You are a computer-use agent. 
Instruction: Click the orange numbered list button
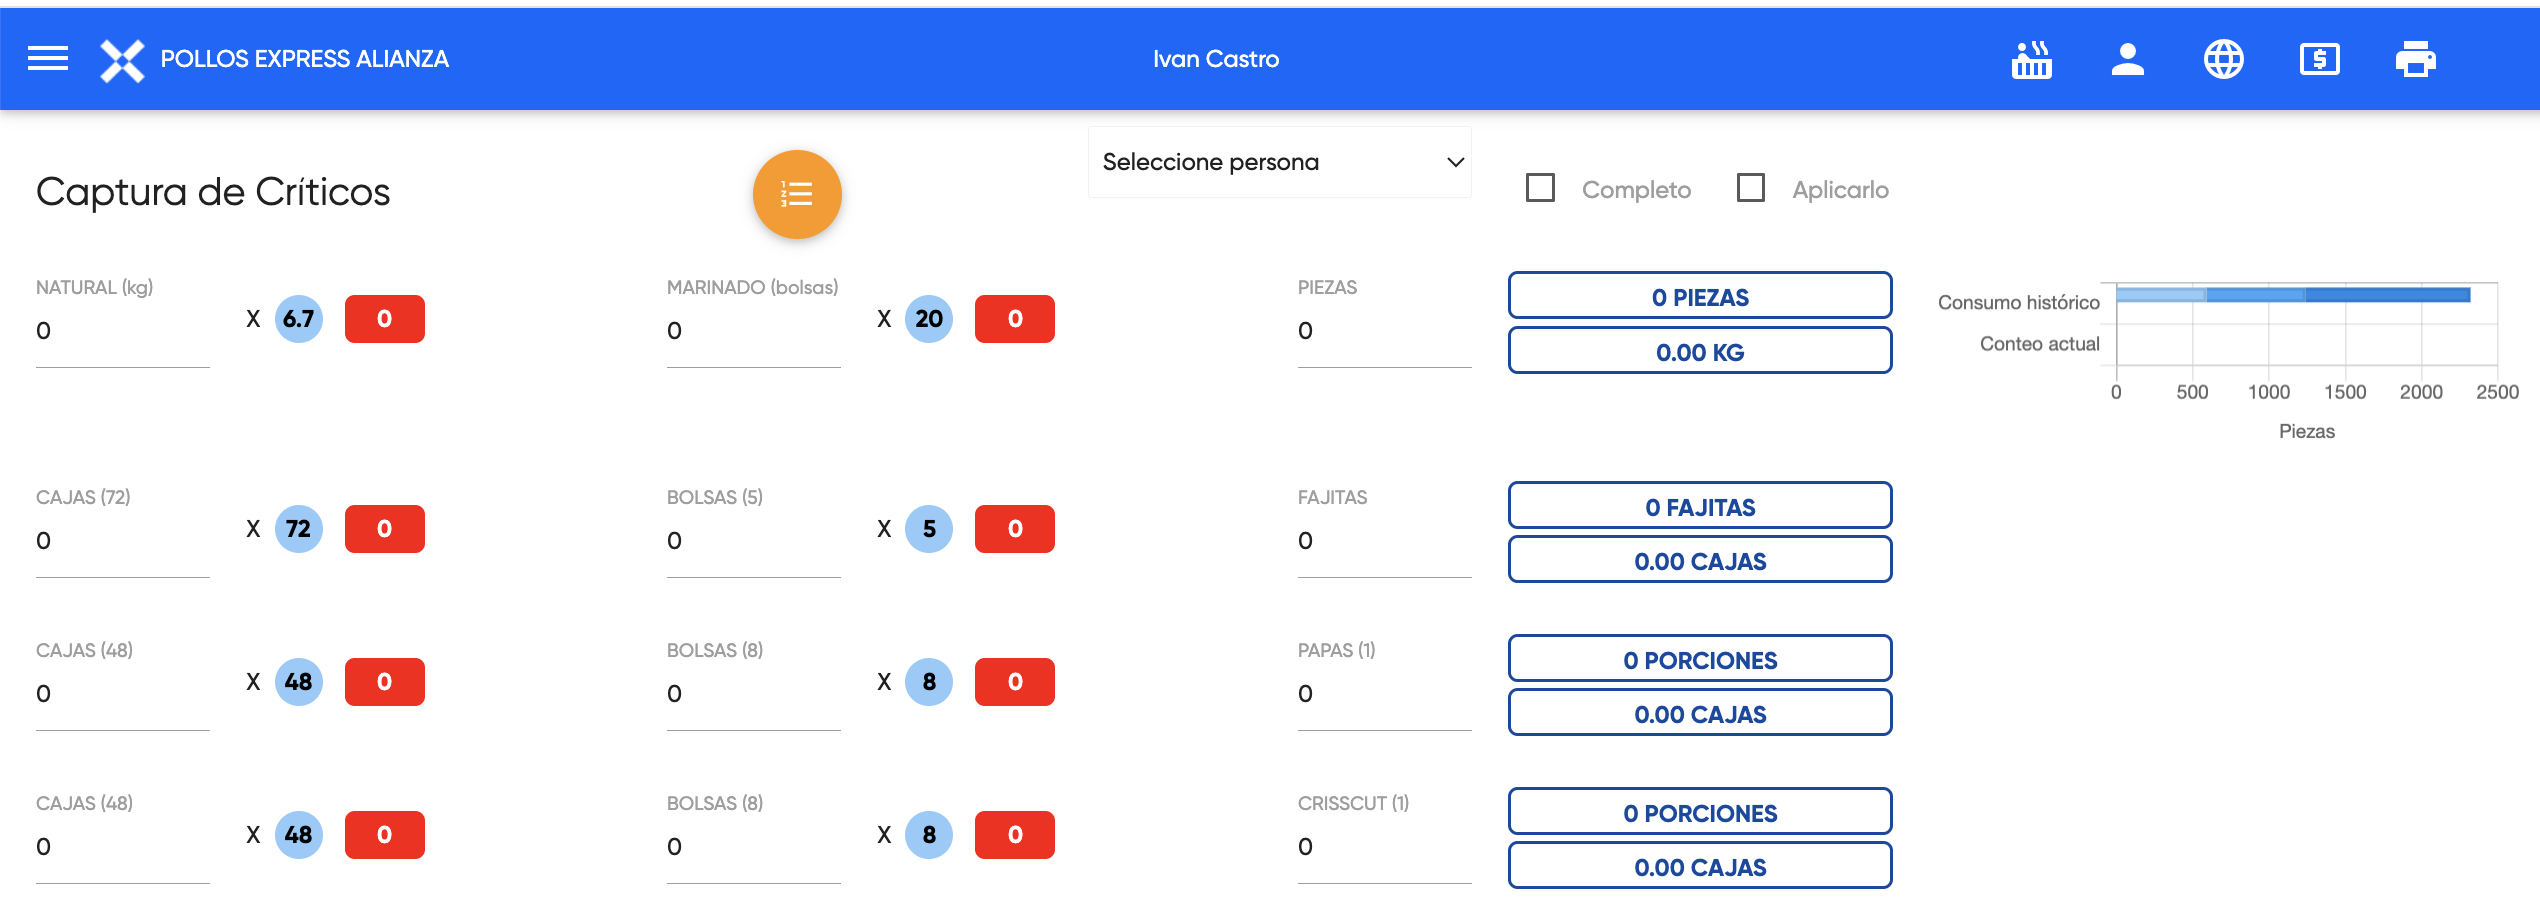point(795,194)
